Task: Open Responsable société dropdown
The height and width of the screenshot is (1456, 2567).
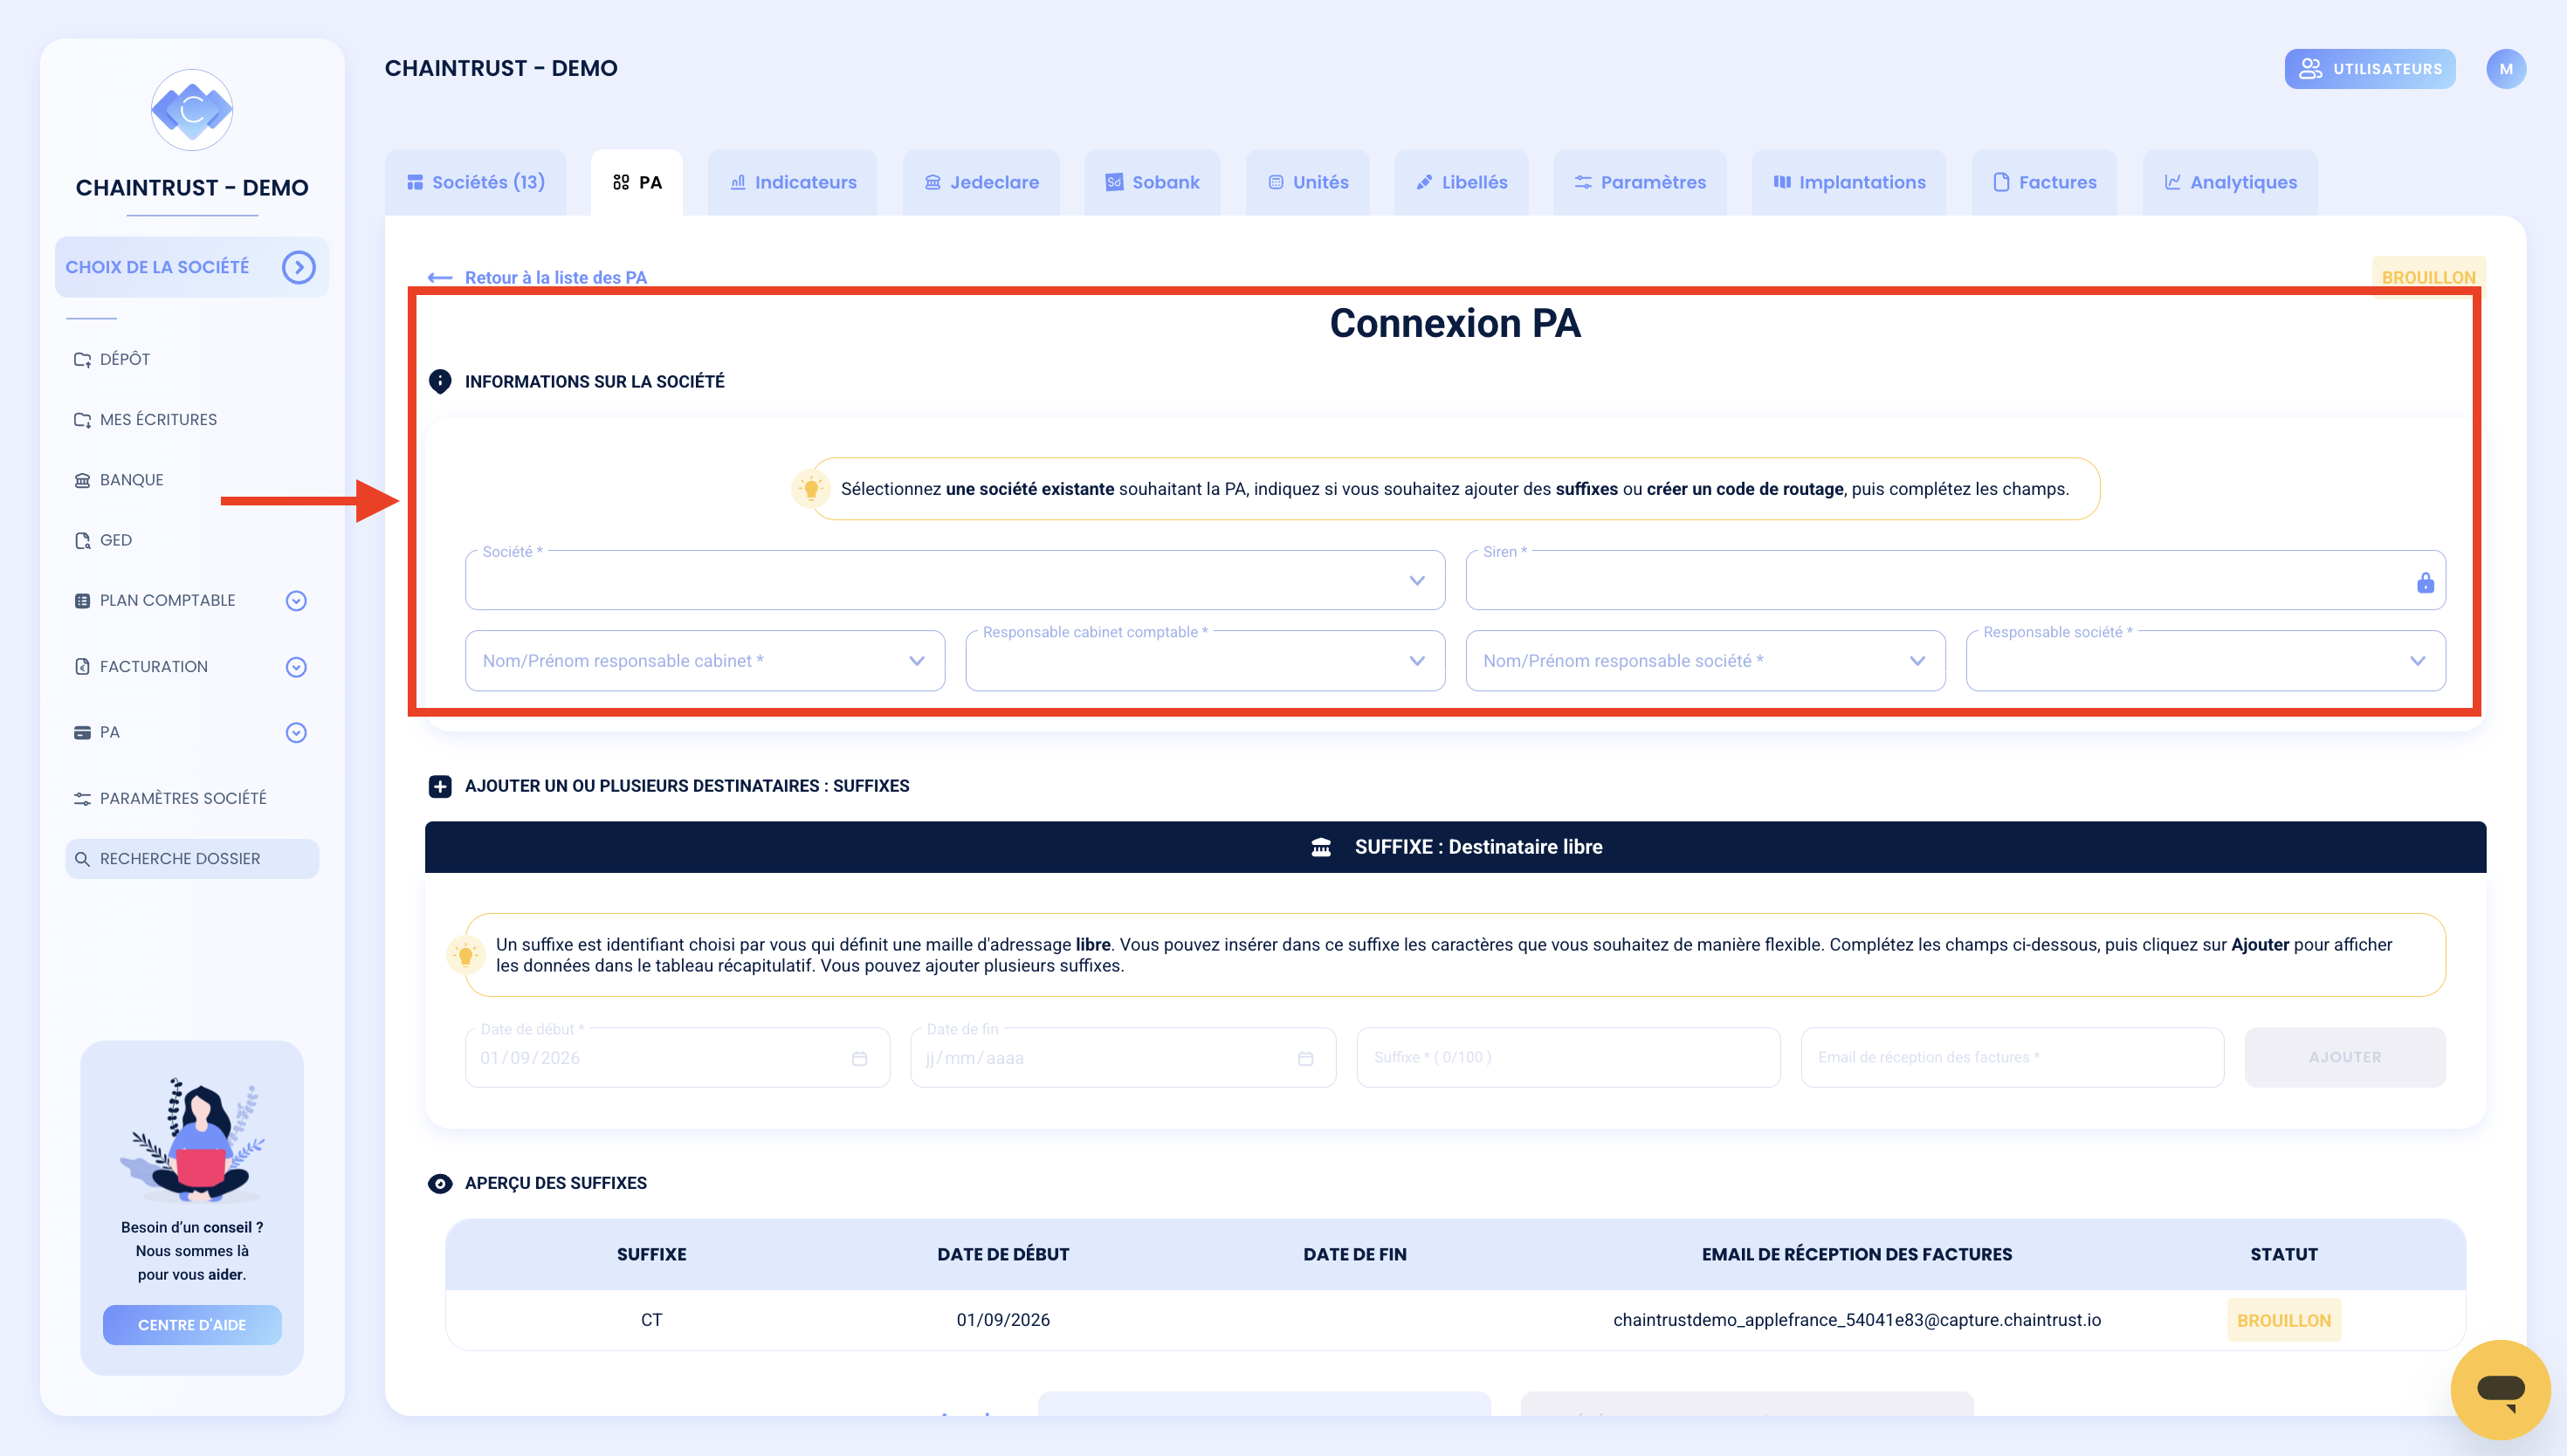Action: pyautogui.click(x=2206, y=661)
